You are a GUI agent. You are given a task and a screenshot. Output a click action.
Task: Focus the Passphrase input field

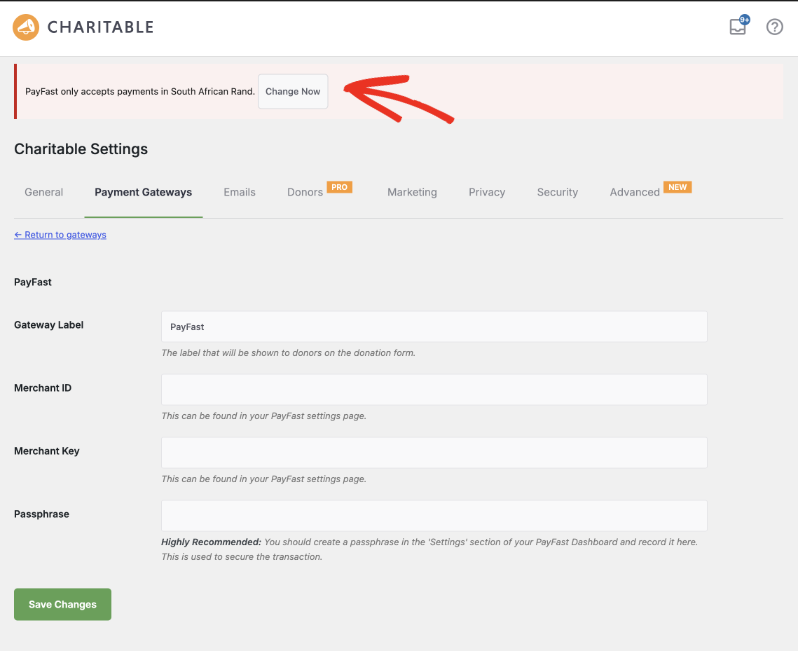(434, 516)
